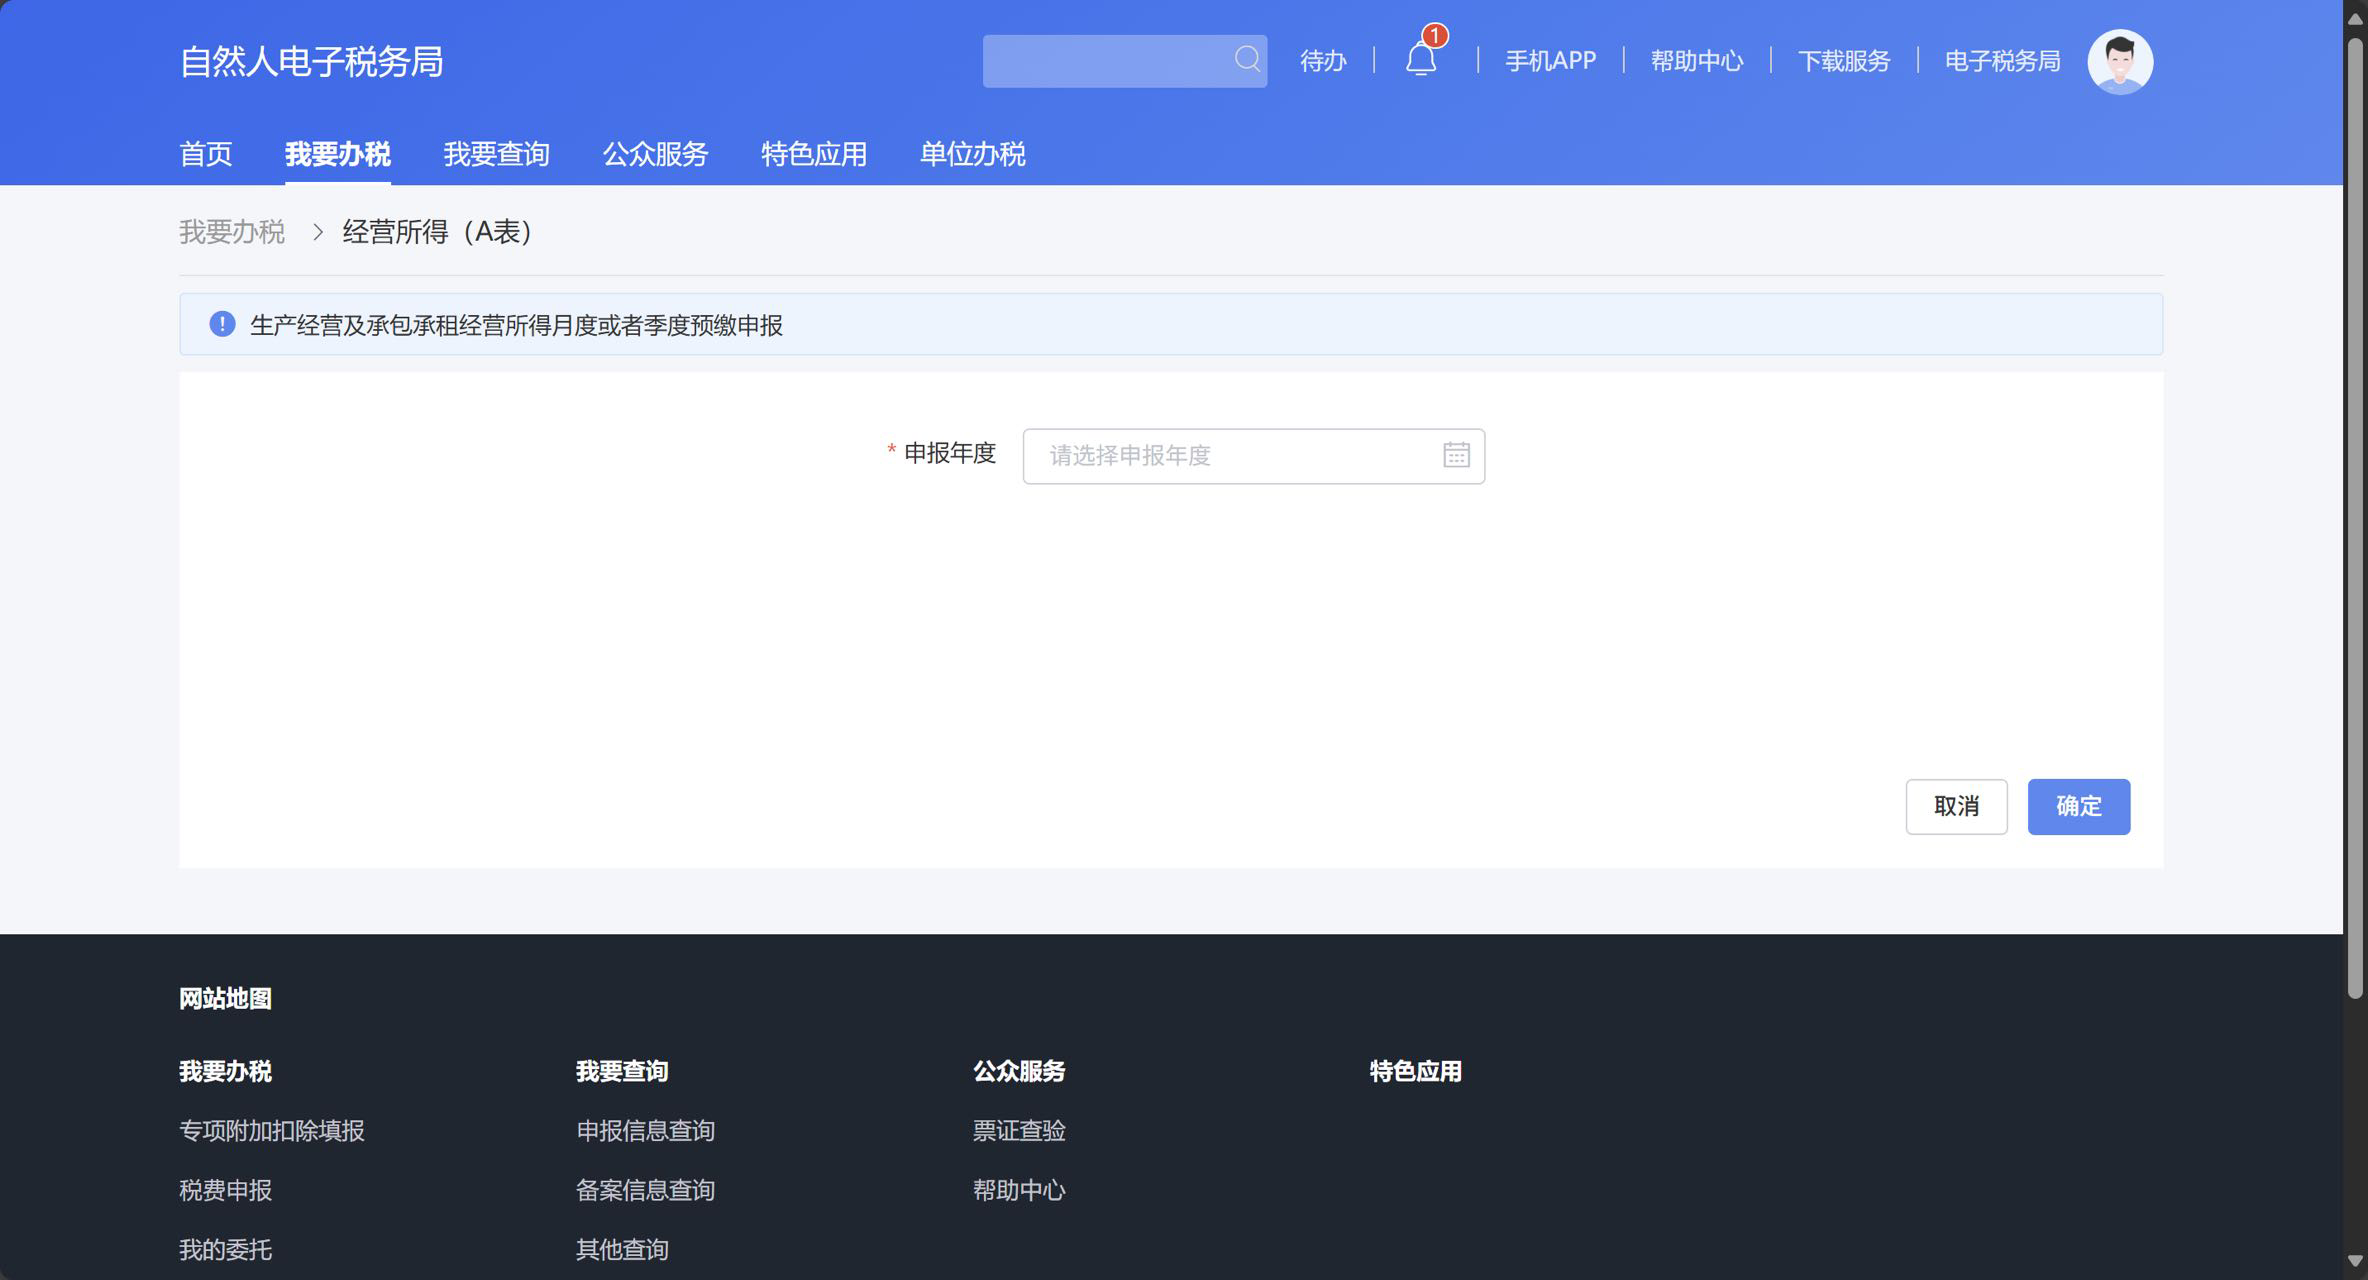This screenshot has width=2368, height=1280.
Task: Click the calendar icon in 申报年度 field
Action: 1456,455
